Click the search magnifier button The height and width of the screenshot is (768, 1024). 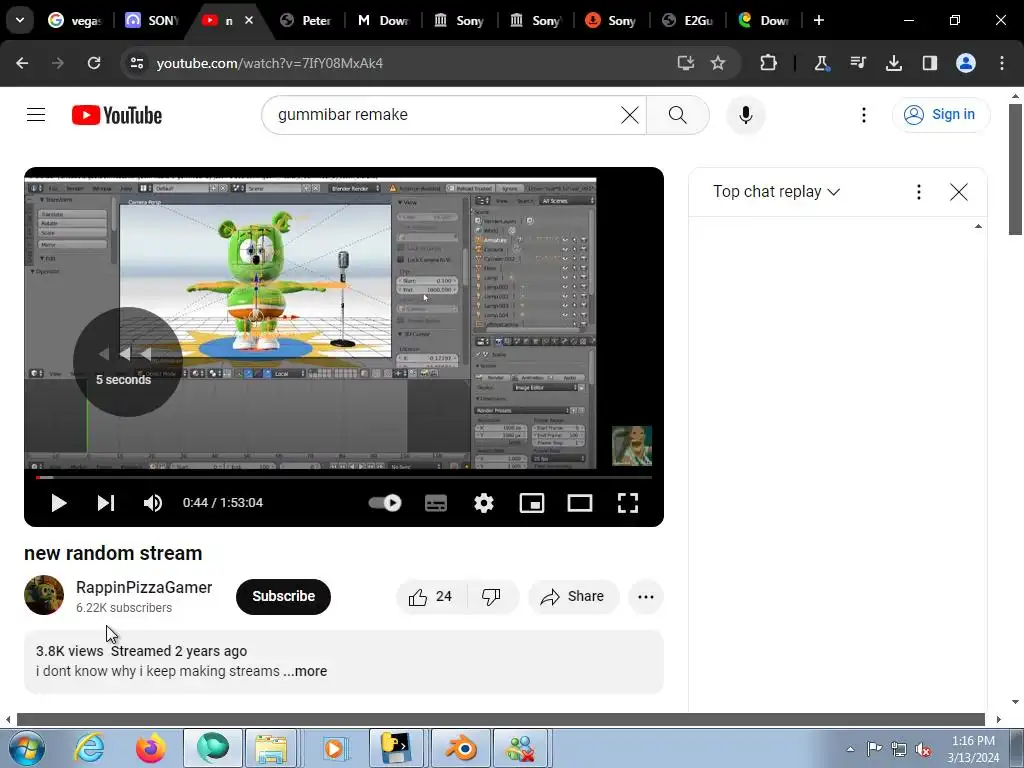[677, 115]
